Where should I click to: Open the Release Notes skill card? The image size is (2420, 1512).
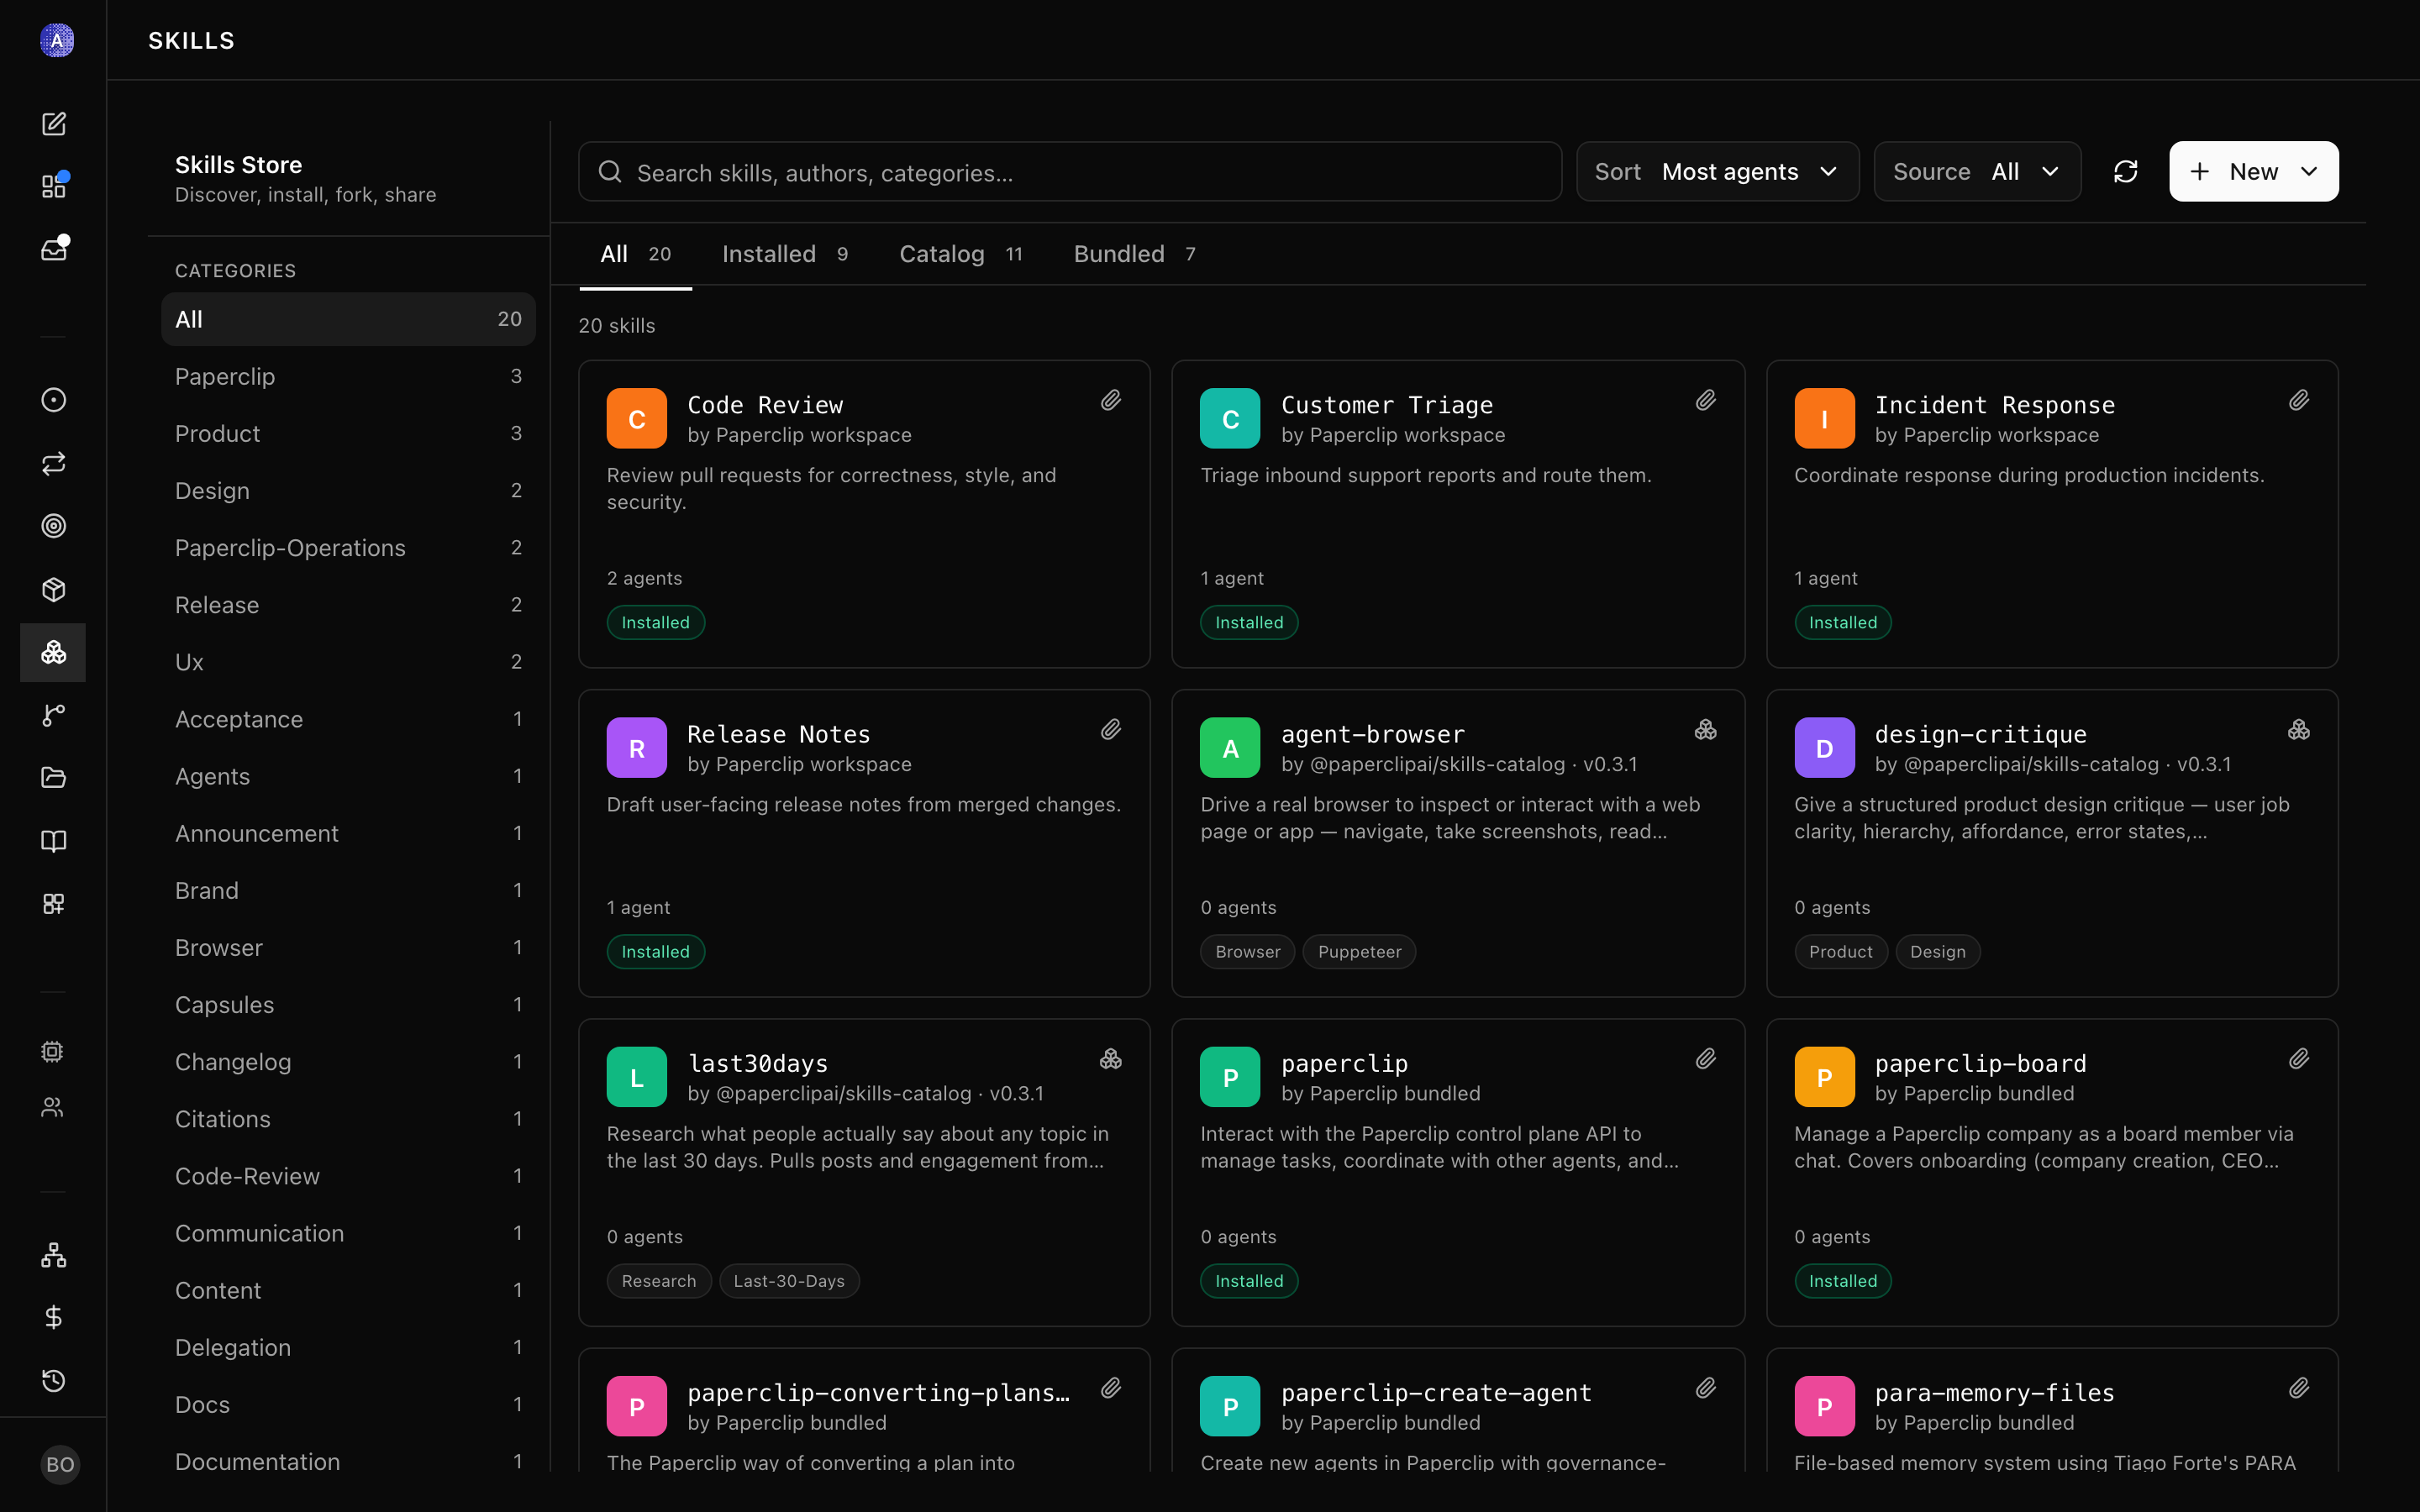click(x=864, y=843)
